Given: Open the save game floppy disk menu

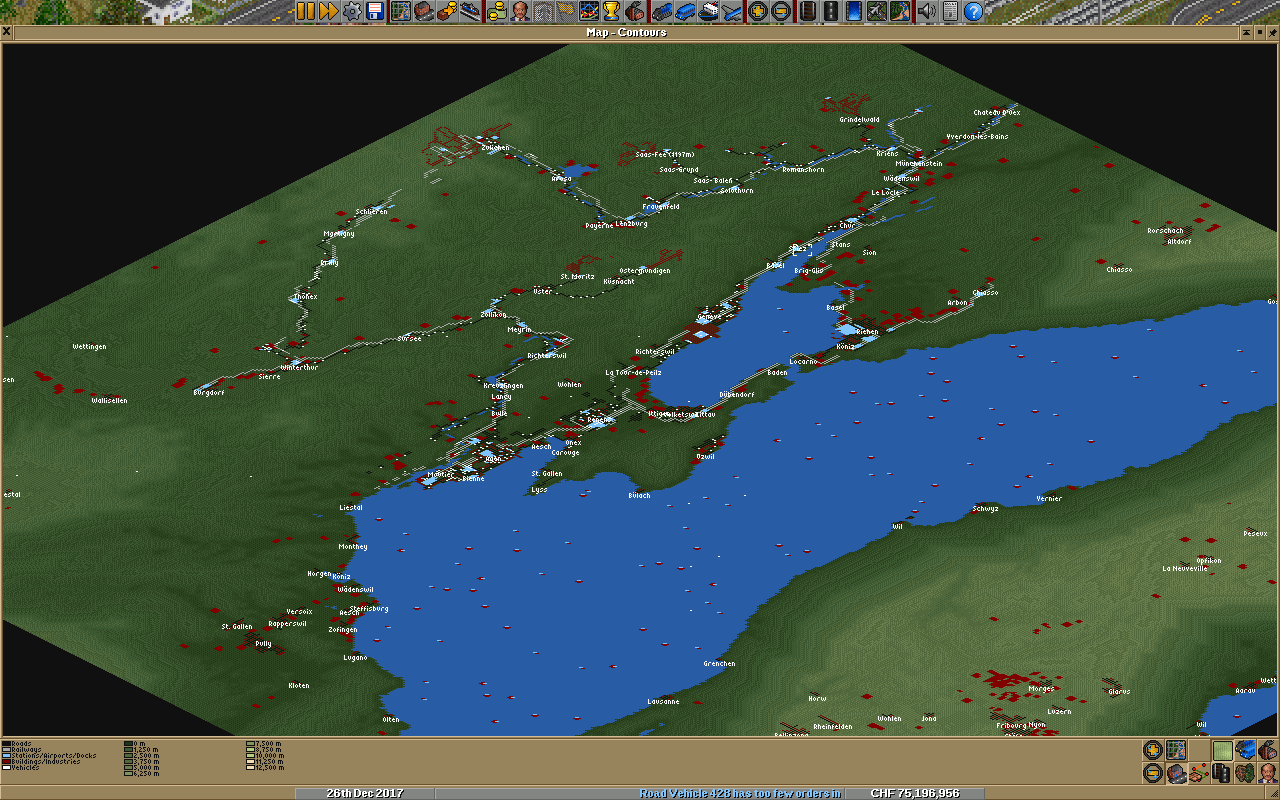Looking at the screenshot, I should 376,12.
